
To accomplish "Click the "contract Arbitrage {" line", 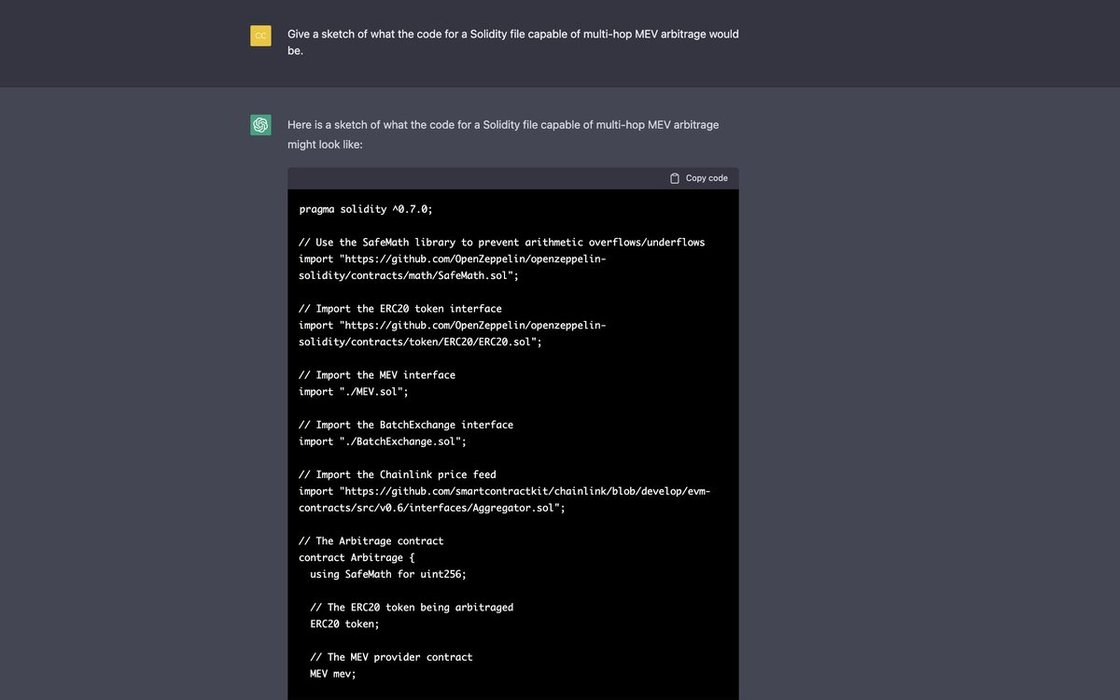I will (356, 558).
